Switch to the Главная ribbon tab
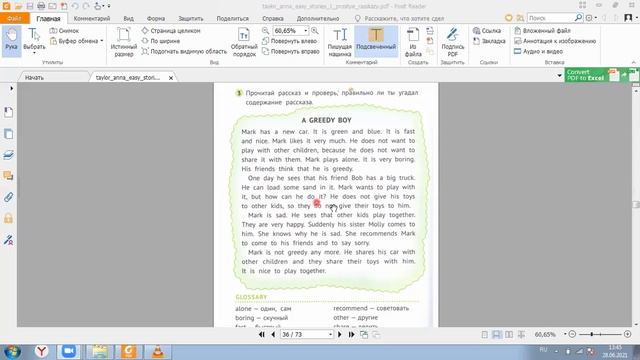Viewport: 640px width, 360px height. coord(48,18)
